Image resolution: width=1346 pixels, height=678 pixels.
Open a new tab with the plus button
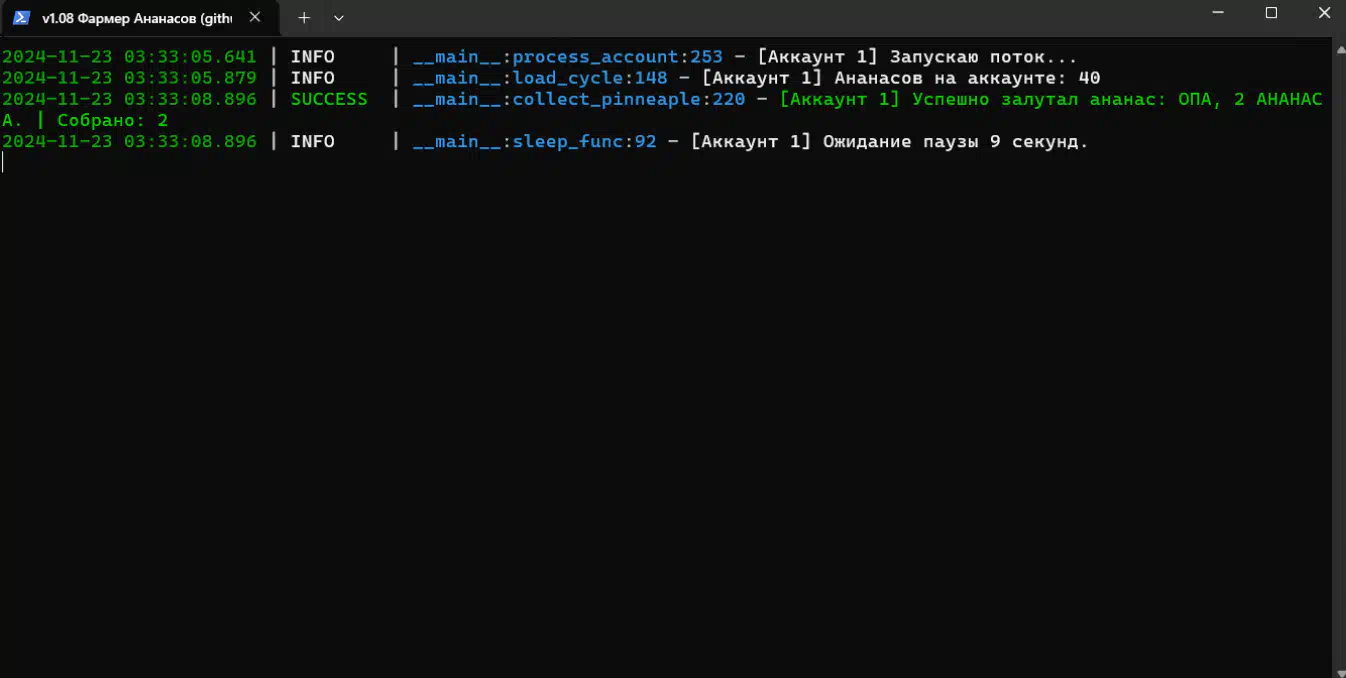(x=304, y=18)
